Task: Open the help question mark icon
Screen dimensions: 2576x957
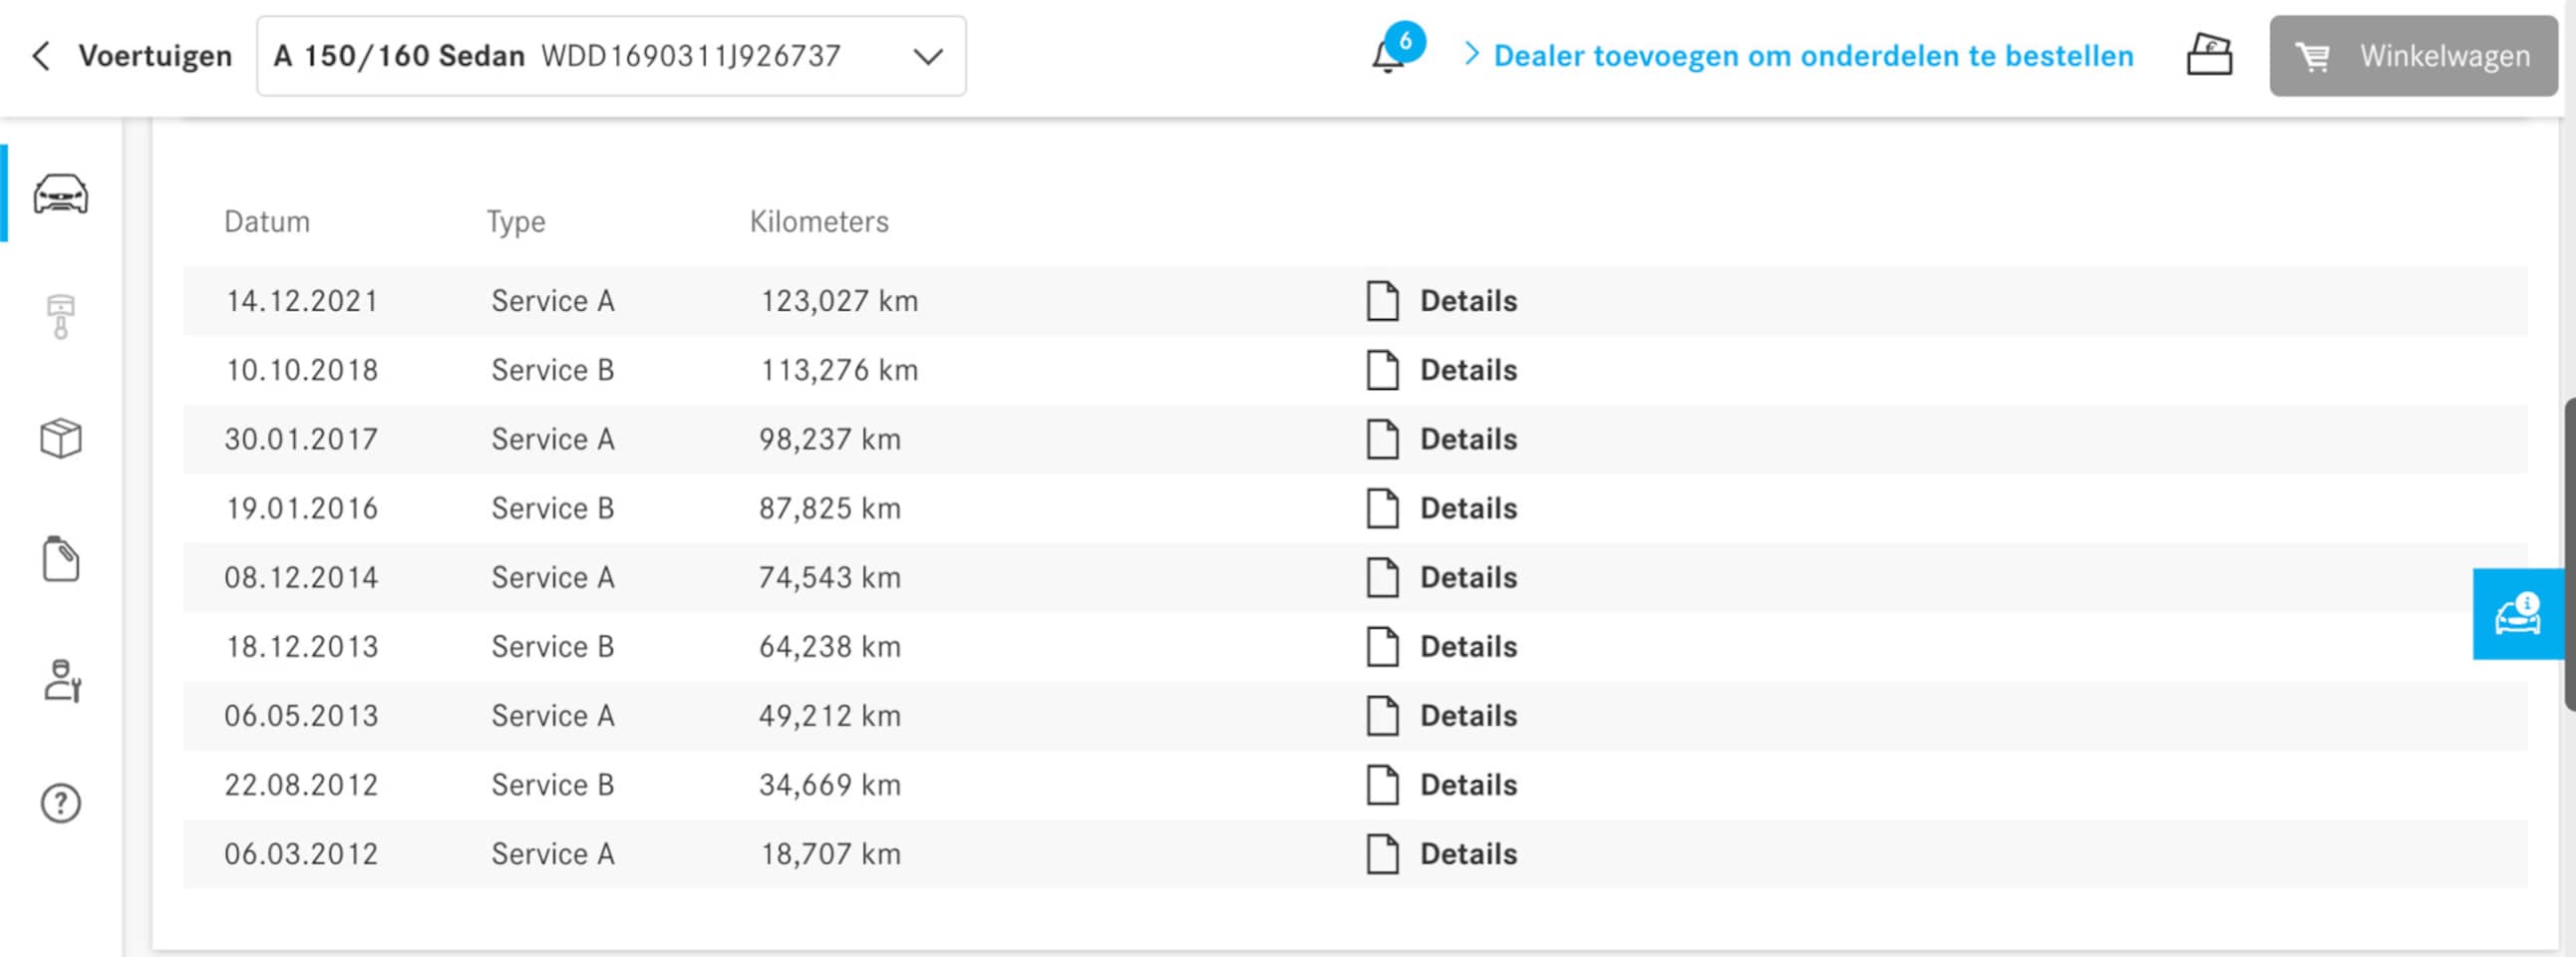Action: tap(60, 803)
